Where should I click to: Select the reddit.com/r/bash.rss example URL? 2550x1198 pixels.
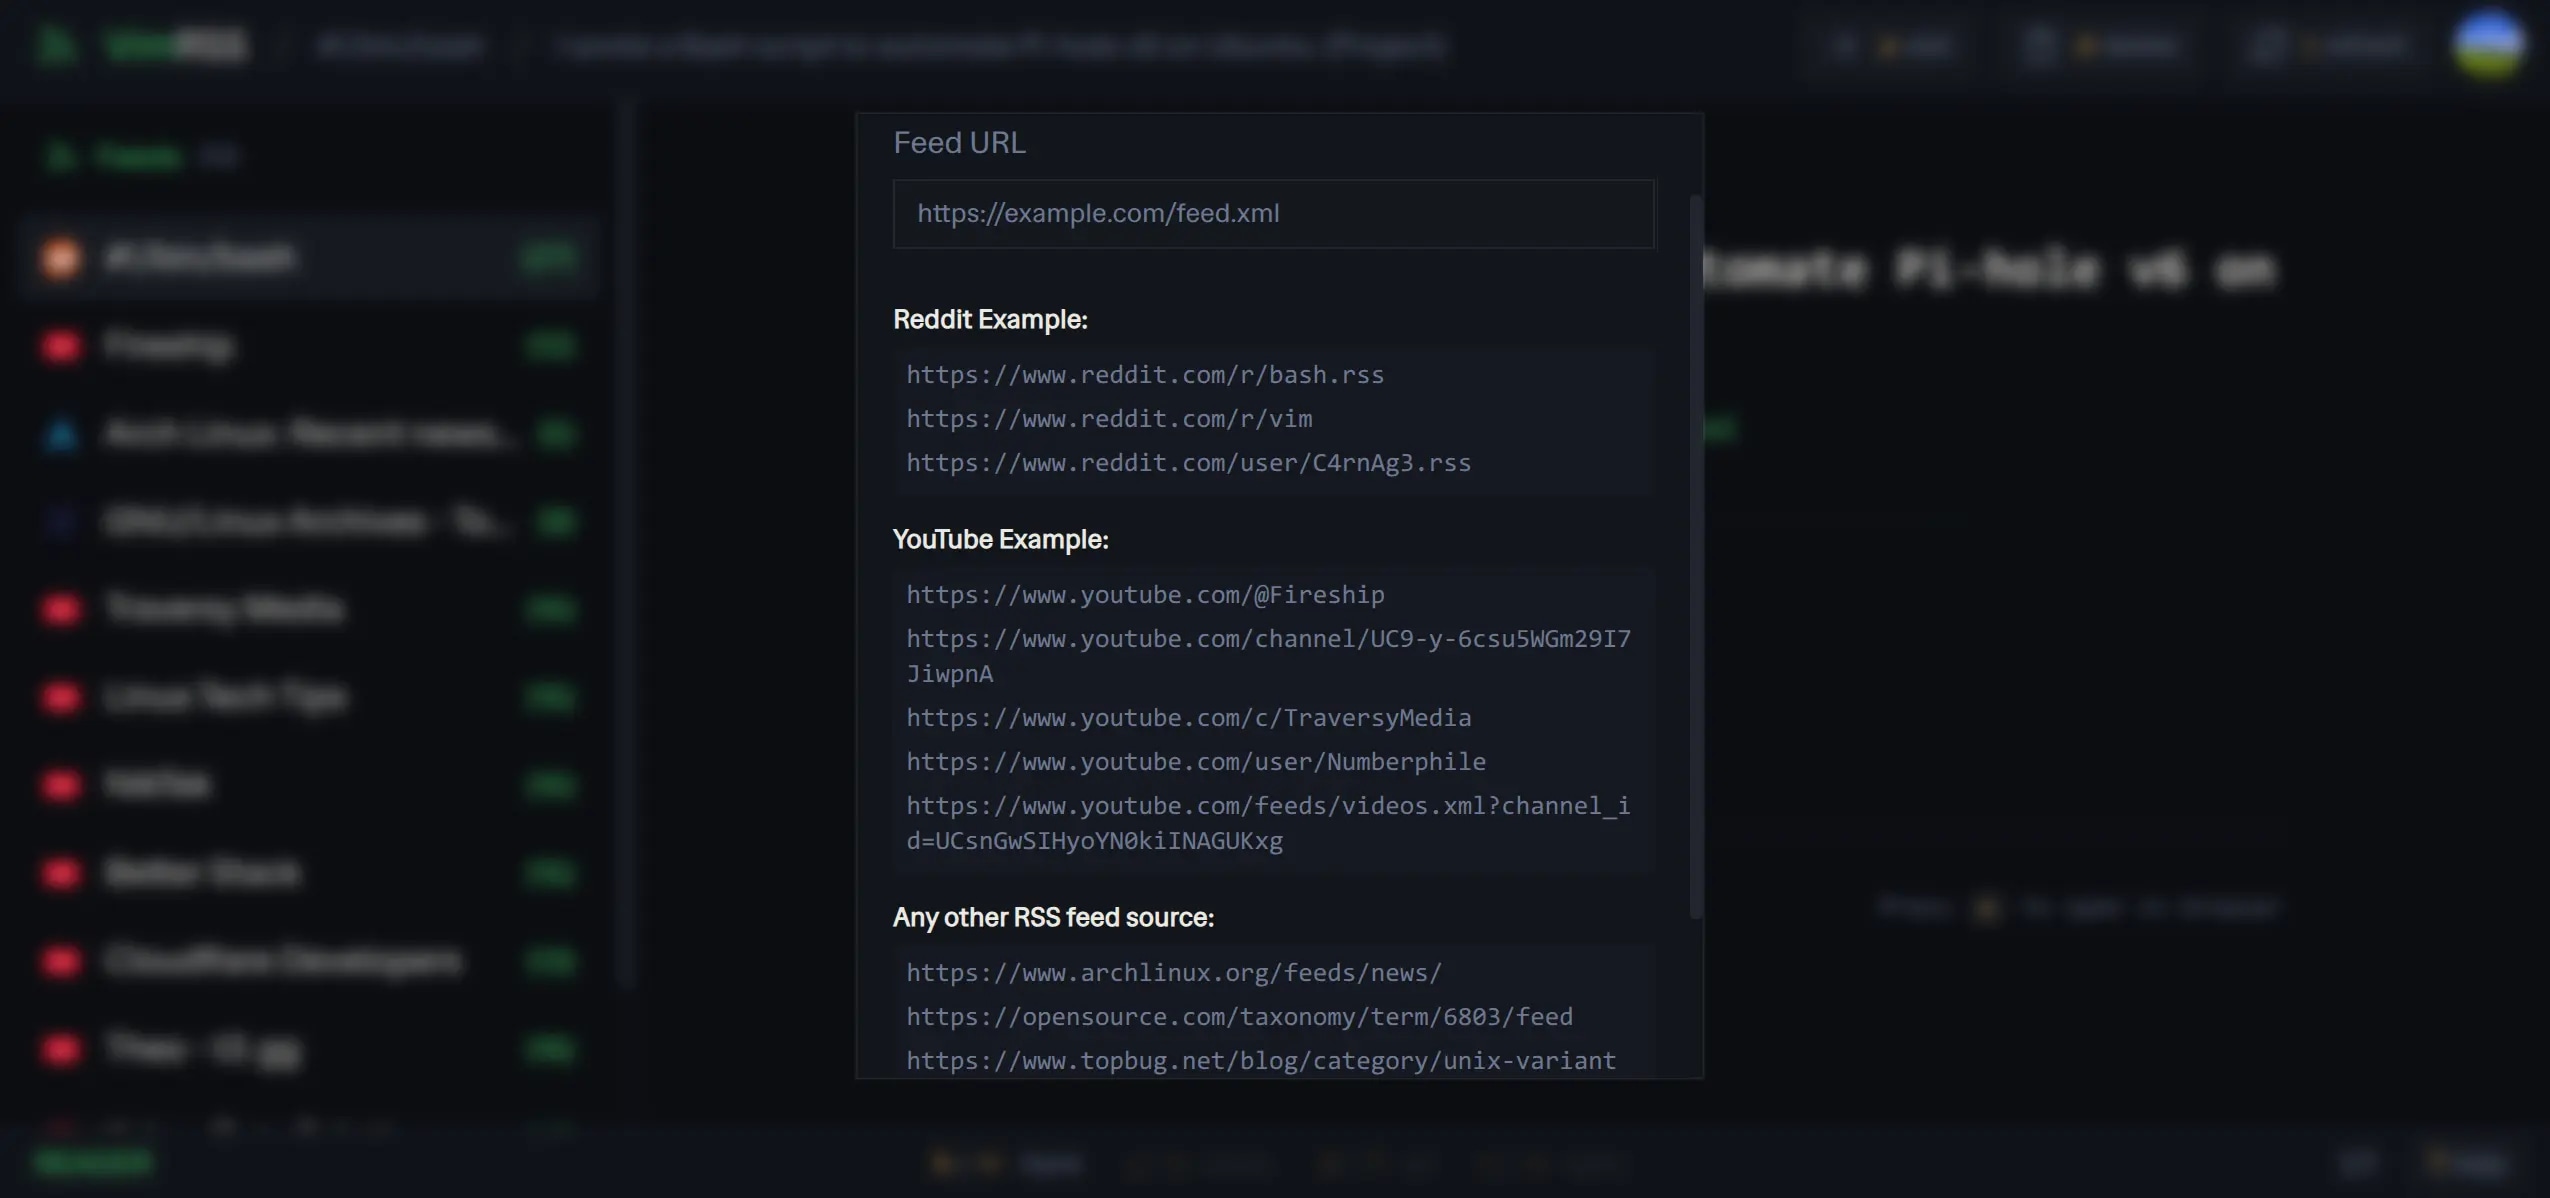pos(1143,374)
